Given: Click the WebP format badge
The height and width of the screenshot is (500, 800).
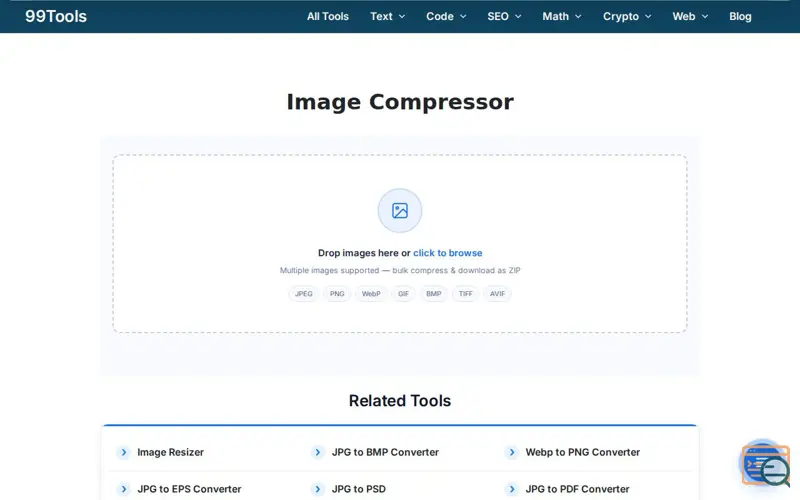Looking at the screenshot, I should pos(371,294).
